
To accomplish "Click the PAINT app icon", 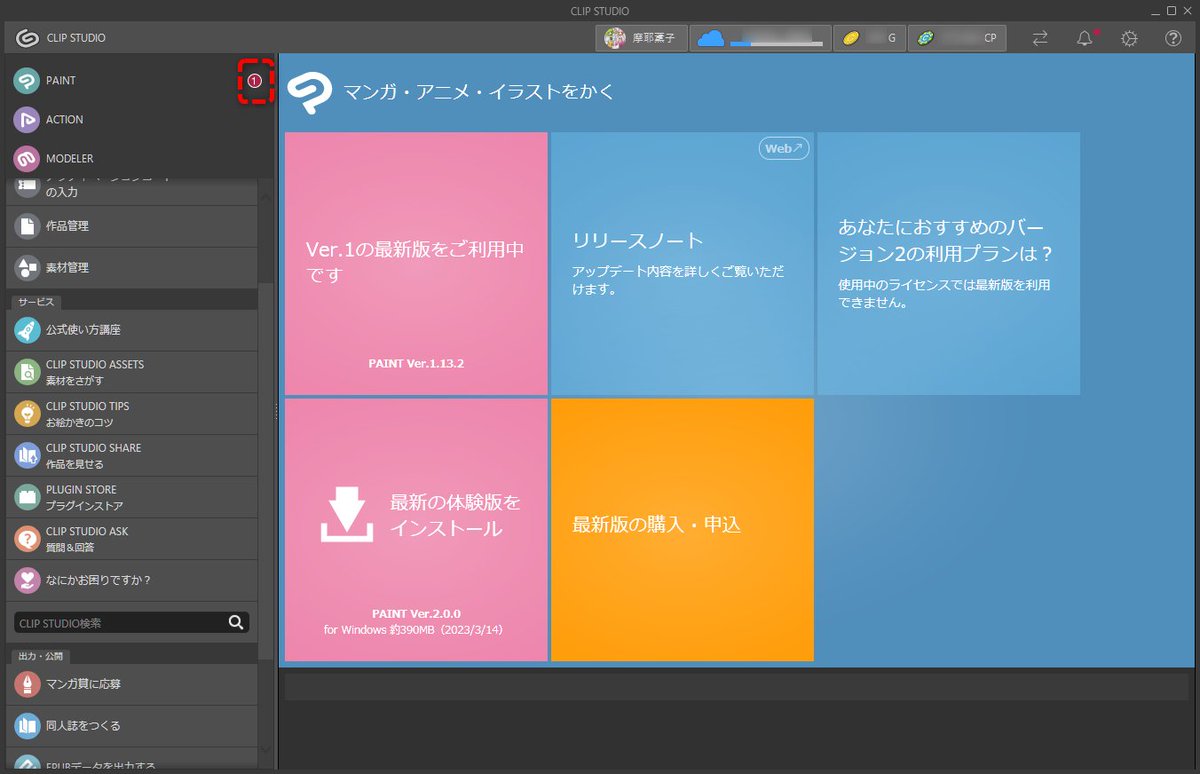I will 27,81.
